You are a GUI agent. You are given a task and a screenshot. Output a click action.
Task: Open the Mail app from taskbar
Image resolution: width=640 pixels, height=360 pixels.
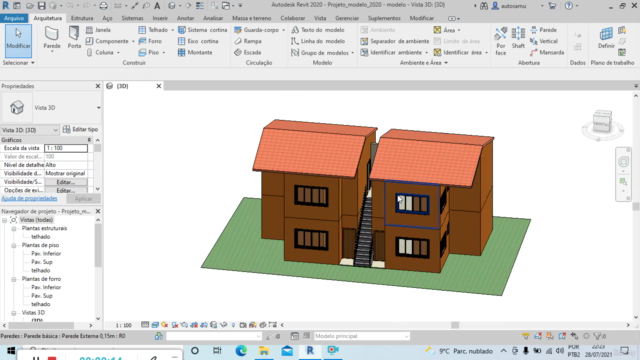click(x=287, y=351)
